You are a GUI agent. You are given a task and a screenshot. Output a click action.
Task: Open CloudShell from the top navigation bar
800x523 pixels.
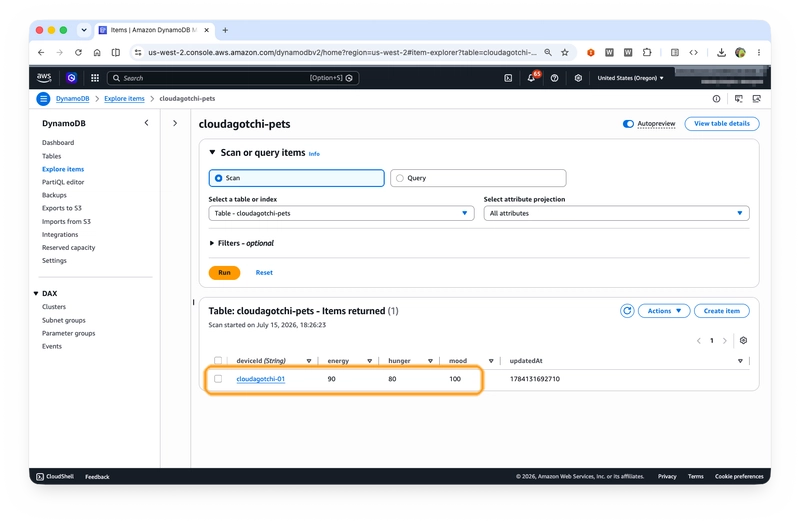(x=508, y=78)
